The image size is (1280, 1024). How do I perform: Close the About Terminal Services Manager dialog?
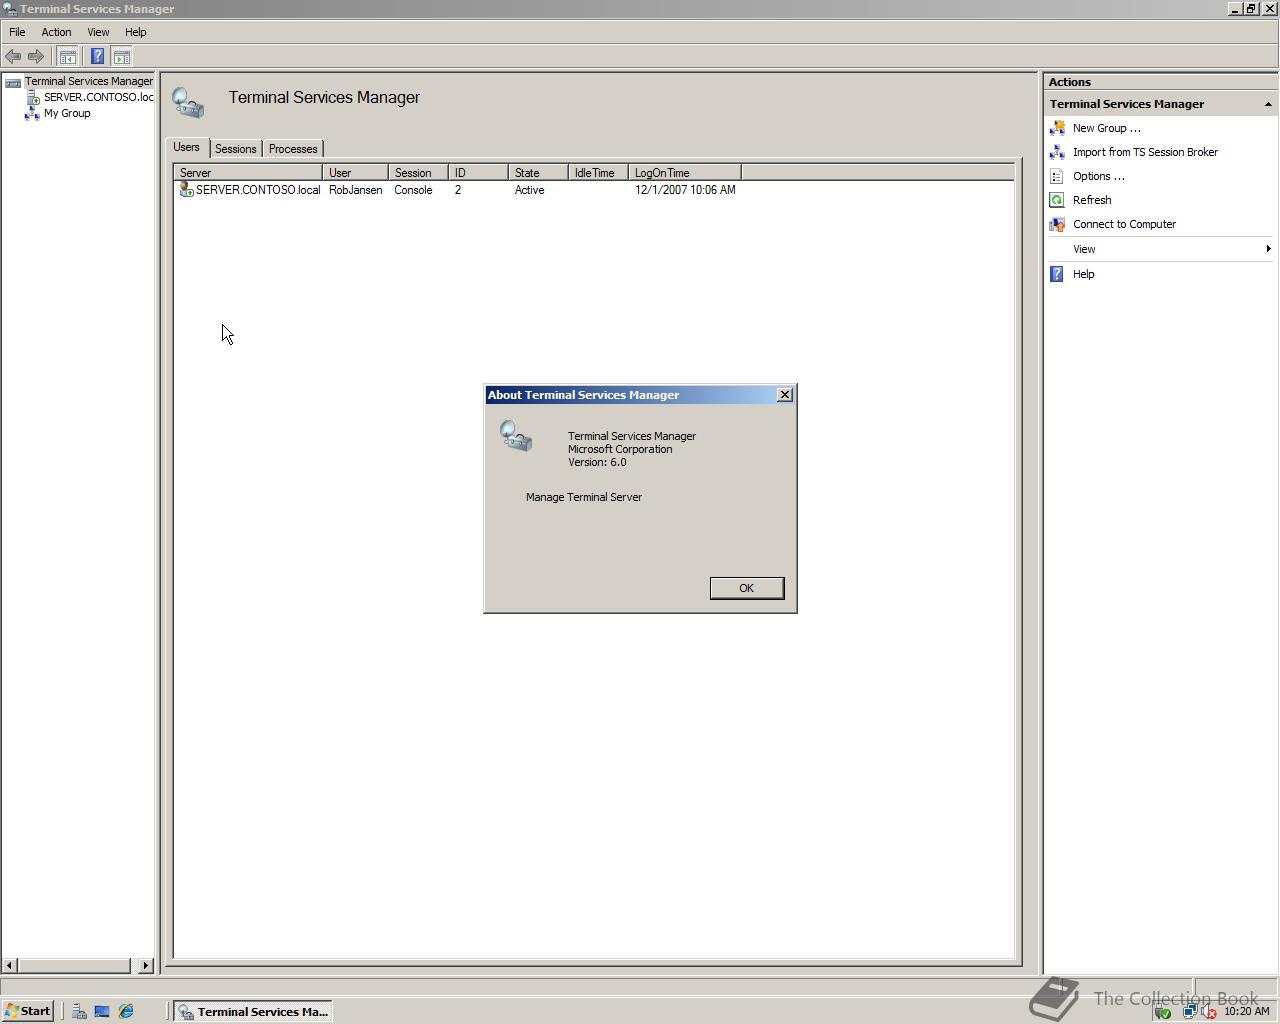(785, 395)
